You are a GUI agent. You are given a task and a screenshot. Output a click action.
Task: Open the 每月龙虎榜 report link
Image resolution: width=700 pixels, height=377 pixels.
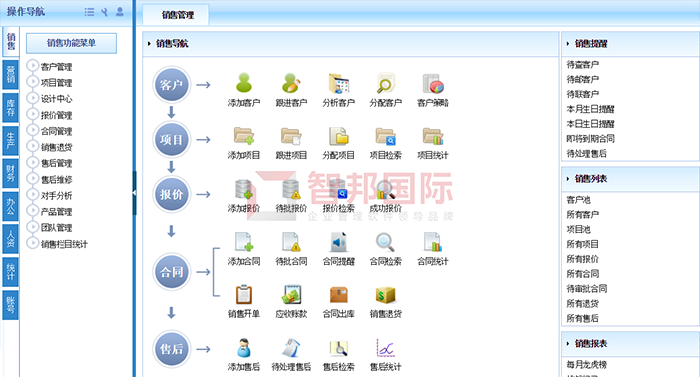(x=587, y=364)
